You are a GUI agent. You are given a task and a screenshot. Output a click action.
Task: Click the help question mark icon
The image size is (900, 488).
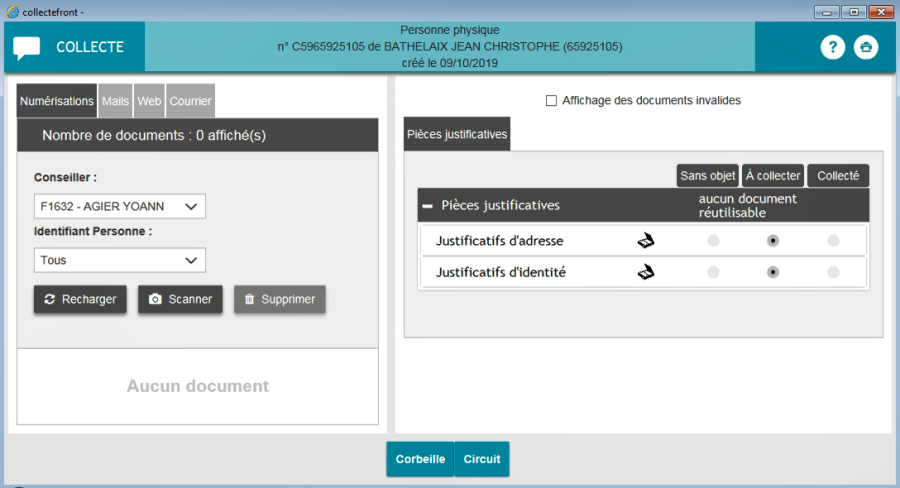832,47
